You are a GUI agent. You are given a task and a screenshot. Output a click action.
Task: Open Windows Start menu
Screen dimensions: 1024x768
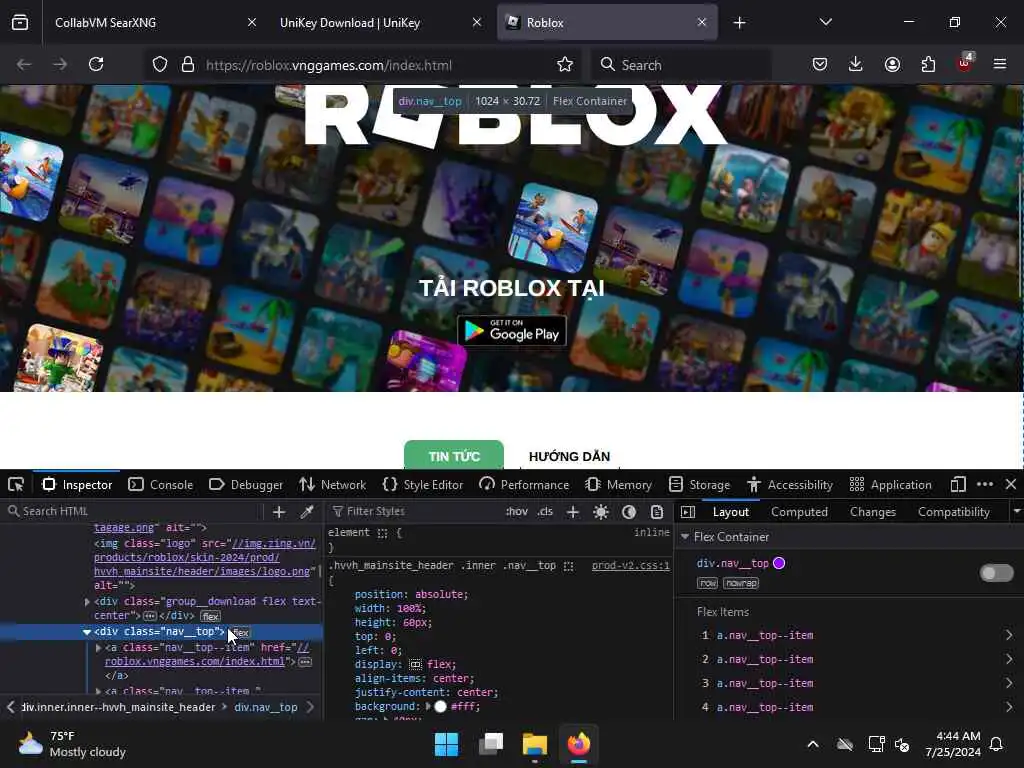[447, 744]
